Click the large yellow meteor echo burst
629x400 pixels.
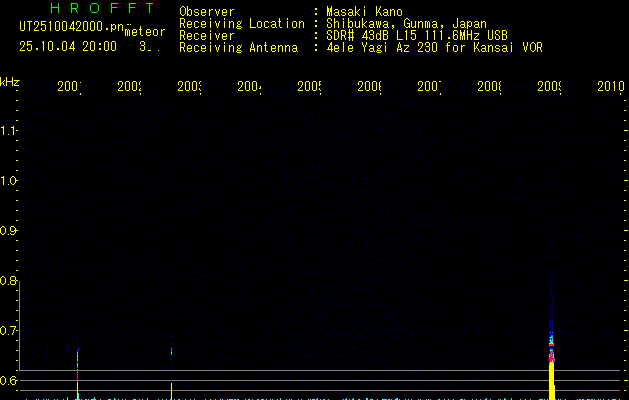pos(551,380)
